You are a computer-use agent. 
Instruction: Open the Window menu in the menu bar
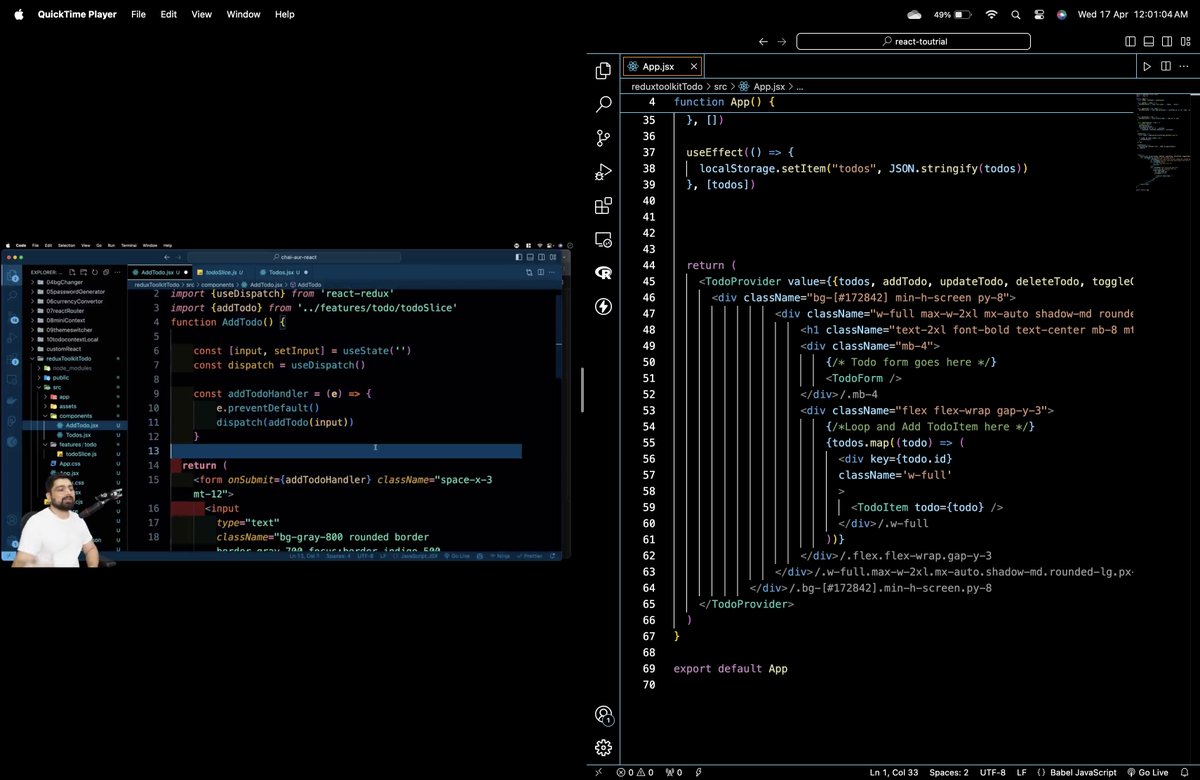(243, 14)
